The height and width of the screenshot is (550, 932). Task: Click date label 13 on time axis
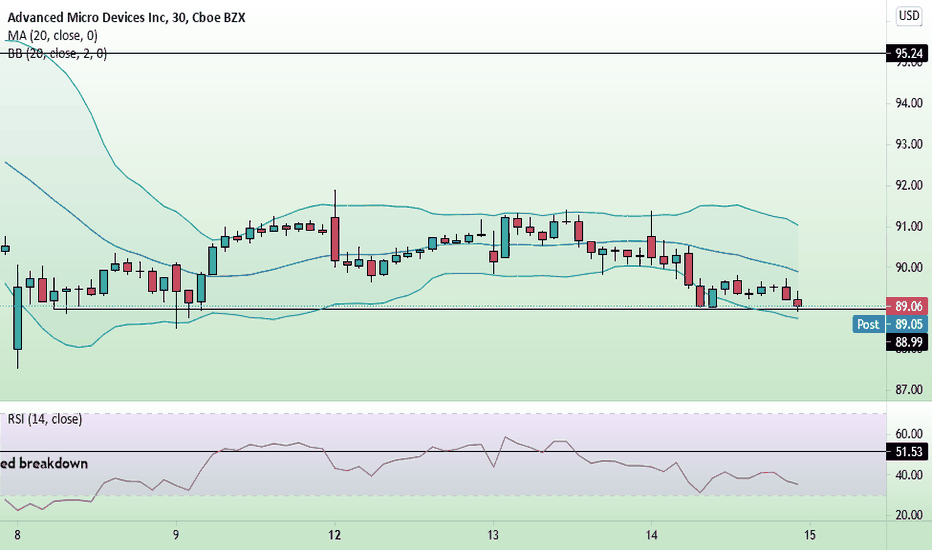point(493,535)
